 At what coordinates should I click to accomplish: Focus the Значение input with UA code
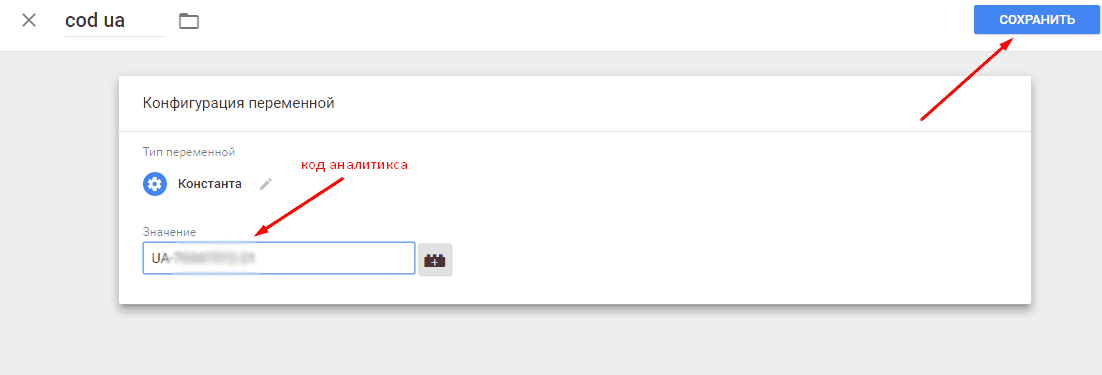(279, 258)
